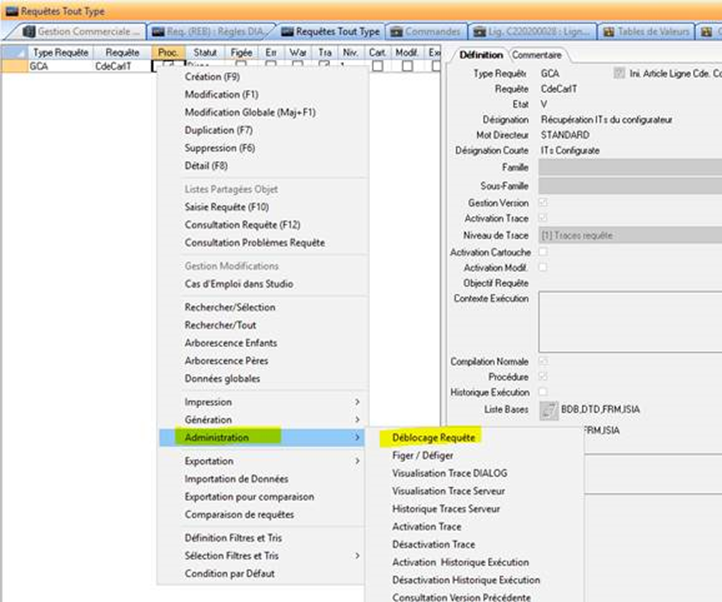The height and width of the screenshot is (602, 722).
Task: Toggle the Gestion Version checkbox
Action: pos(543,203)
